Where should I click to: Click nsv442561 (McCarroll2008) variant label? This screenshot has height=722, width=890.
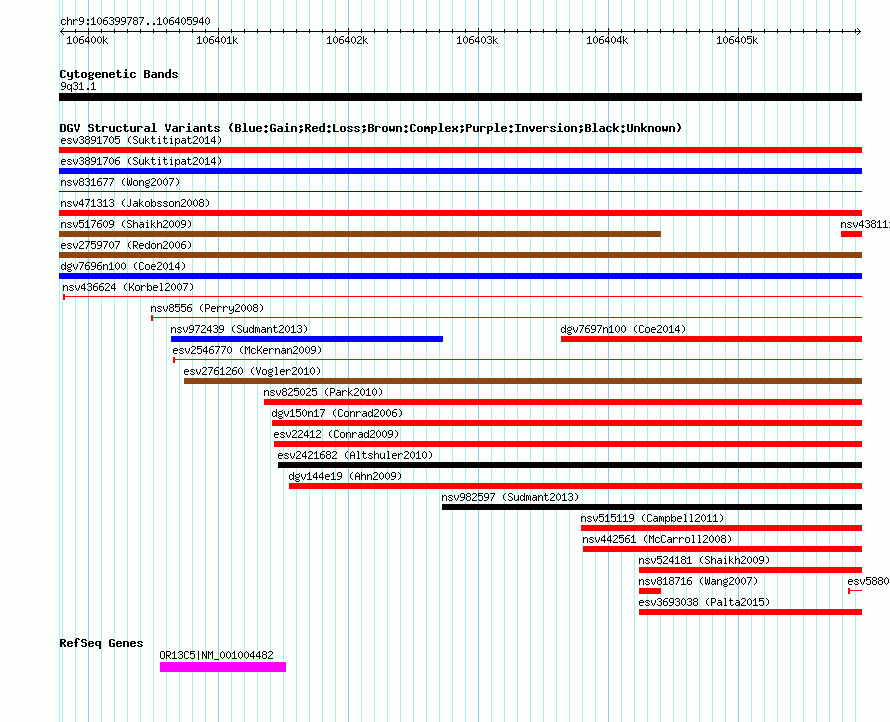[x=657, y=539]
